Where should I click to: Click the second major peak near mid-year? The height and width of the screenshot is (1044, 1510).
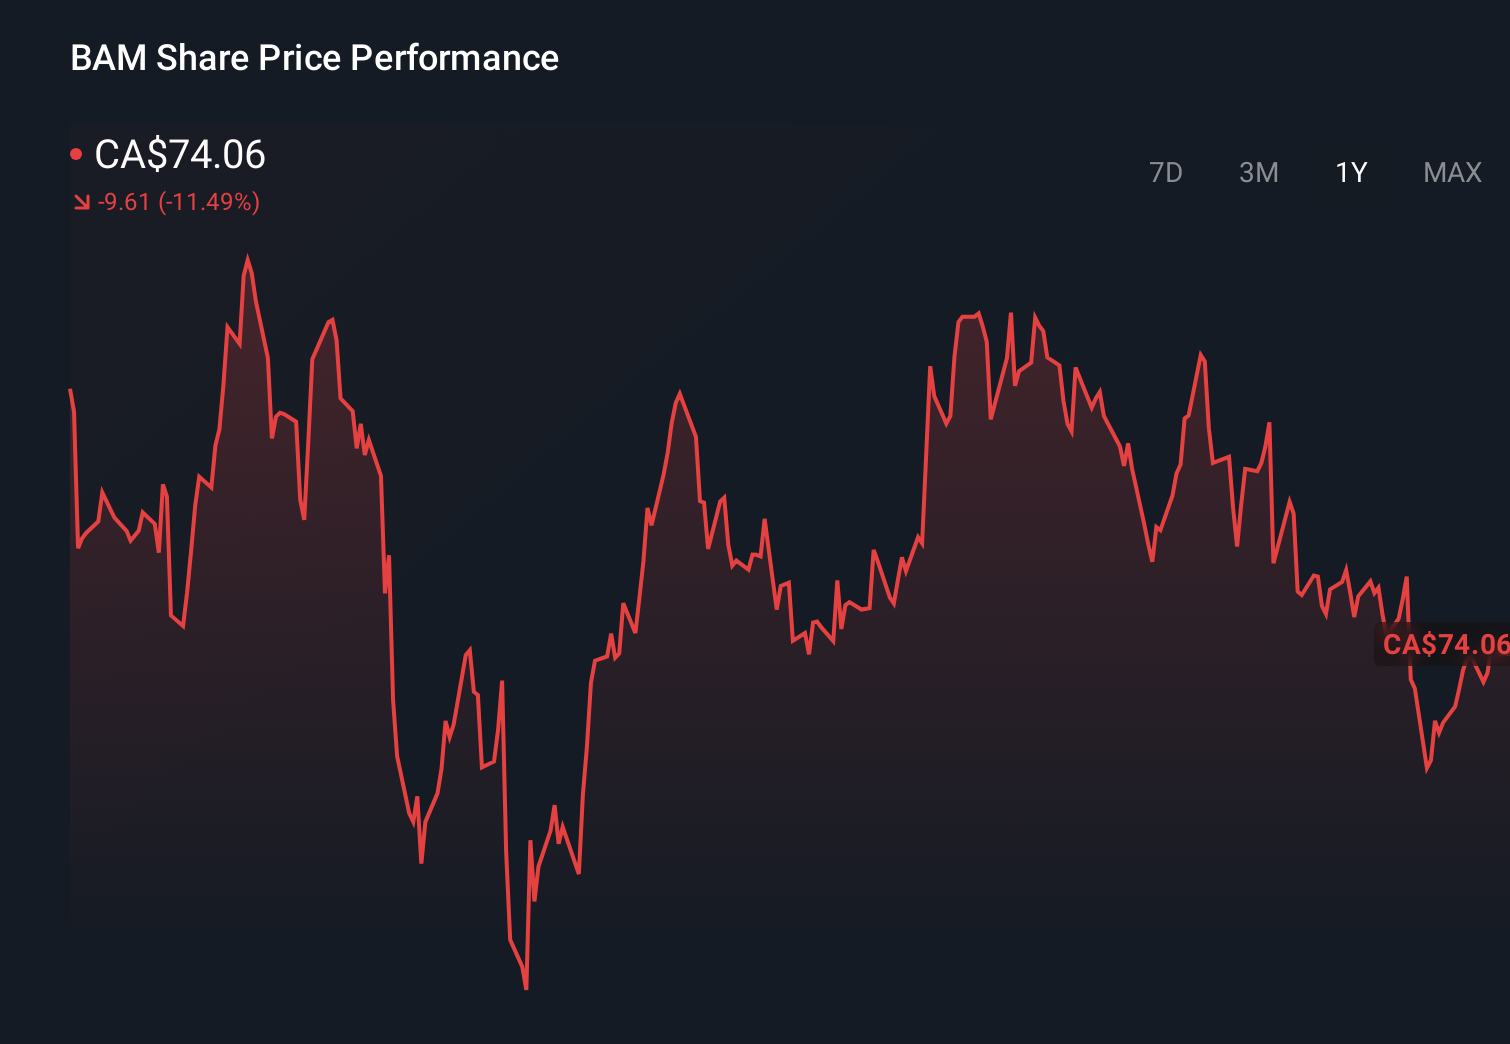pyautogui.click(x=679, y=393)
